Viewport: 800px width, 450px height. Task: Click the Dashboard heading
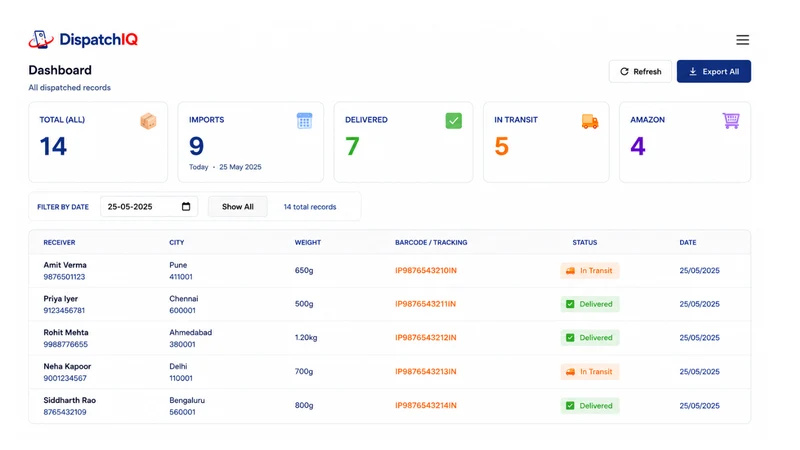[x=60, y=70]
